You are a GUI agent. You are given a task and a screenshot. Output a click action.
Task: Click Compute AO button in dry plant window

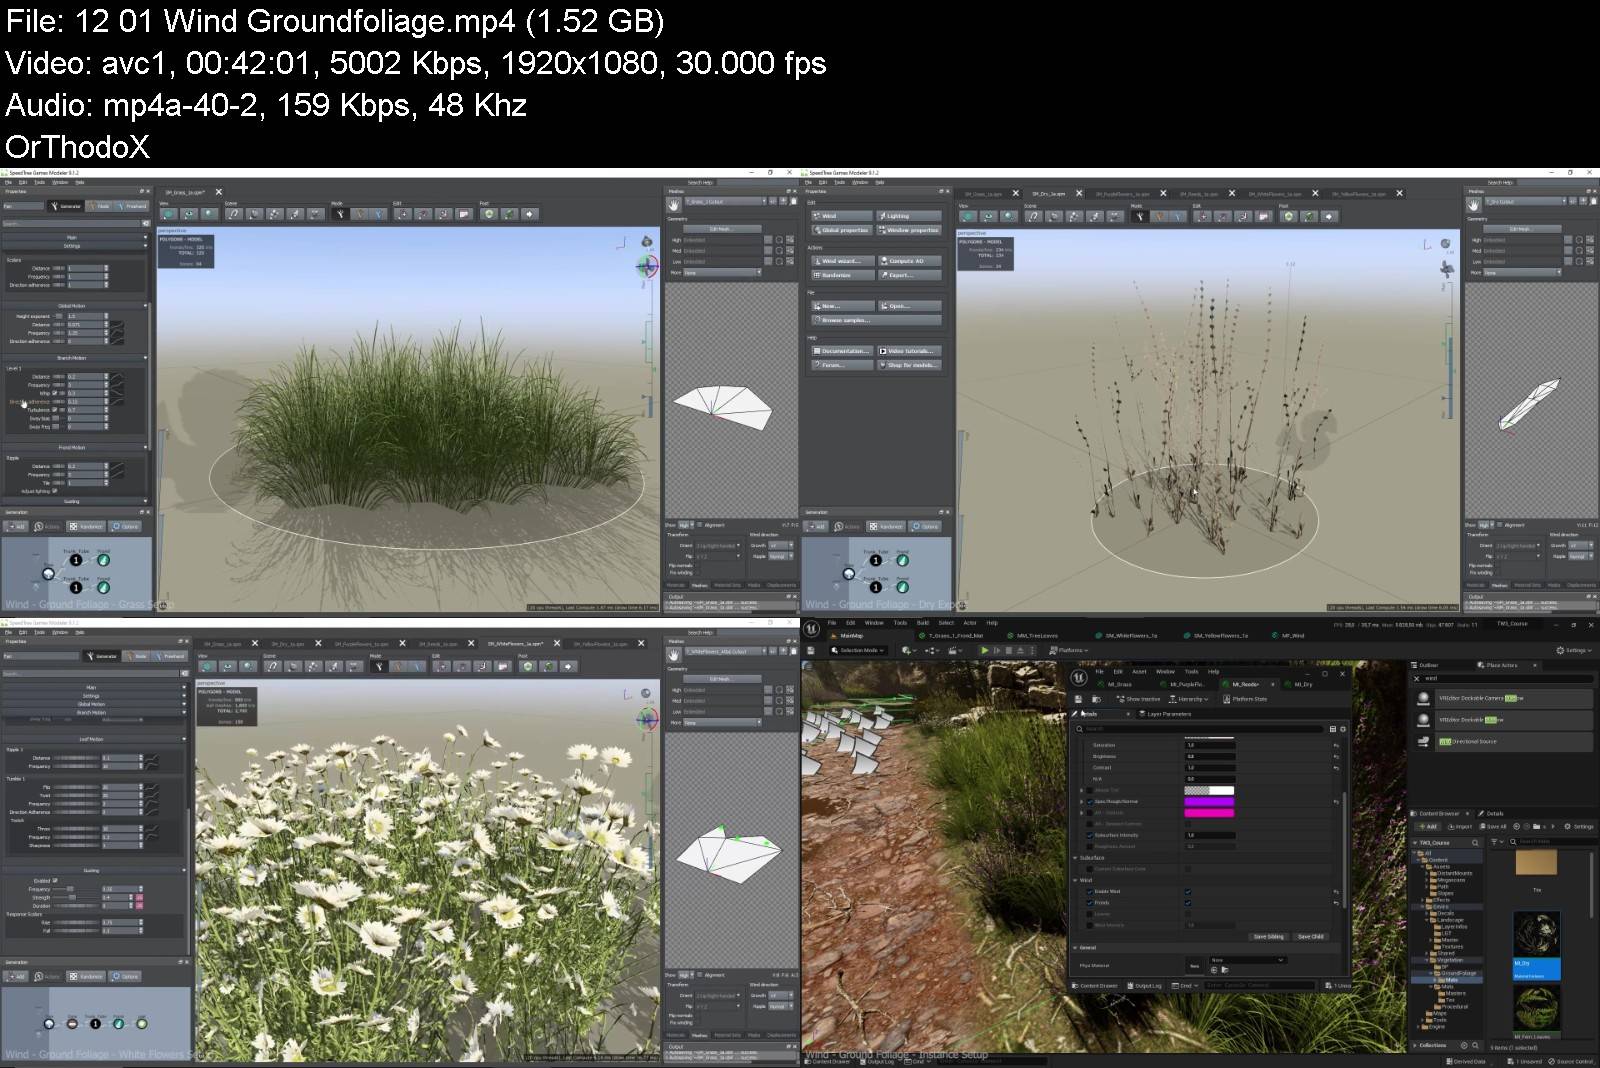pos(909,261)
